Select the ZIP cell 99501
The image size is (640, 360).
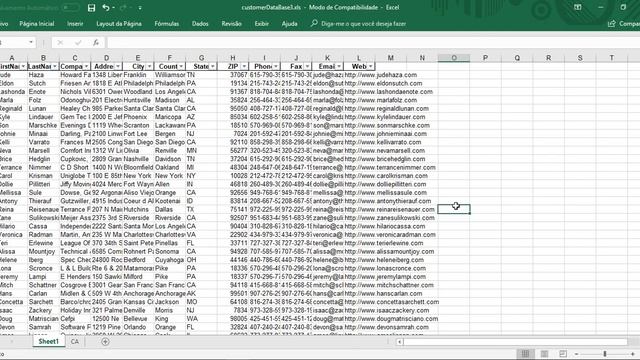233,293
